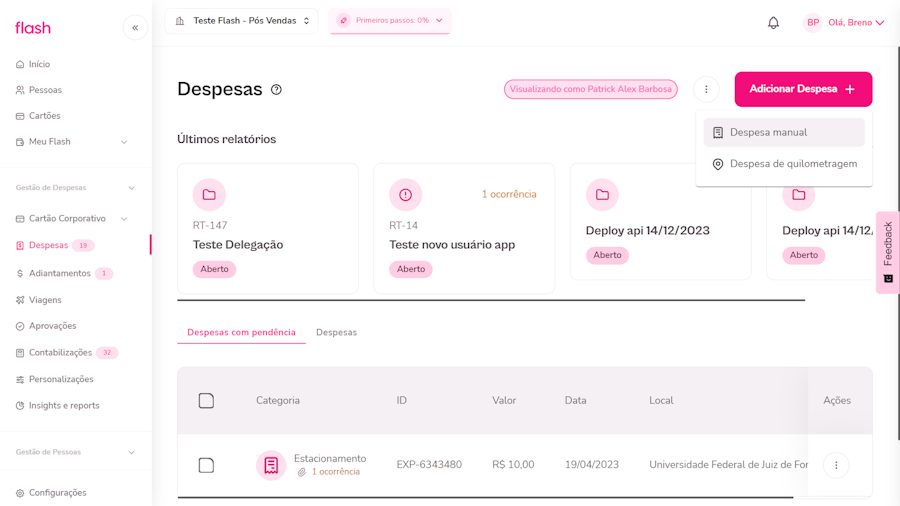Open row actions for Estacionamento expense

836,465
